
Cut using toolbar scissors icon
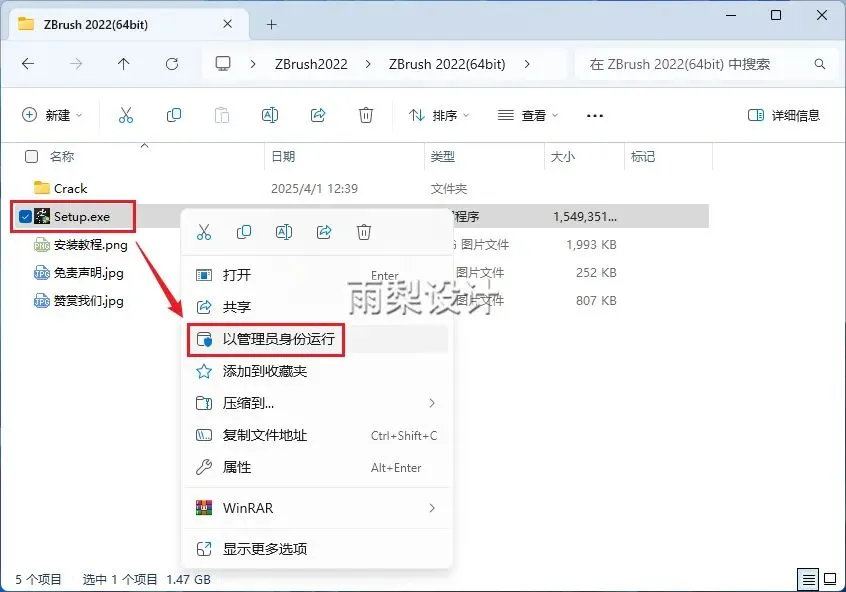tap(126, 115)
